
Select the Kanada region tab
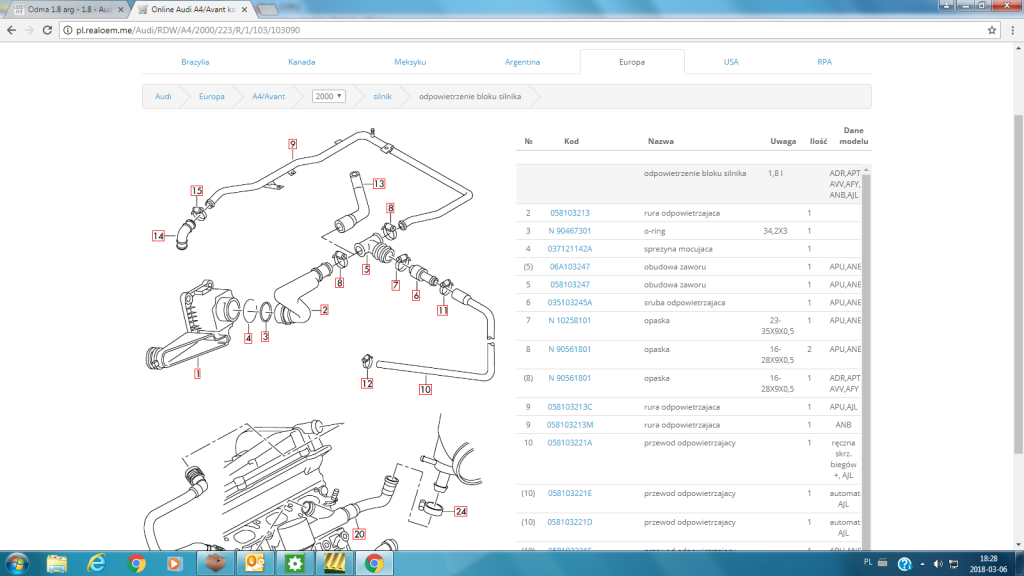pos(302,62)
